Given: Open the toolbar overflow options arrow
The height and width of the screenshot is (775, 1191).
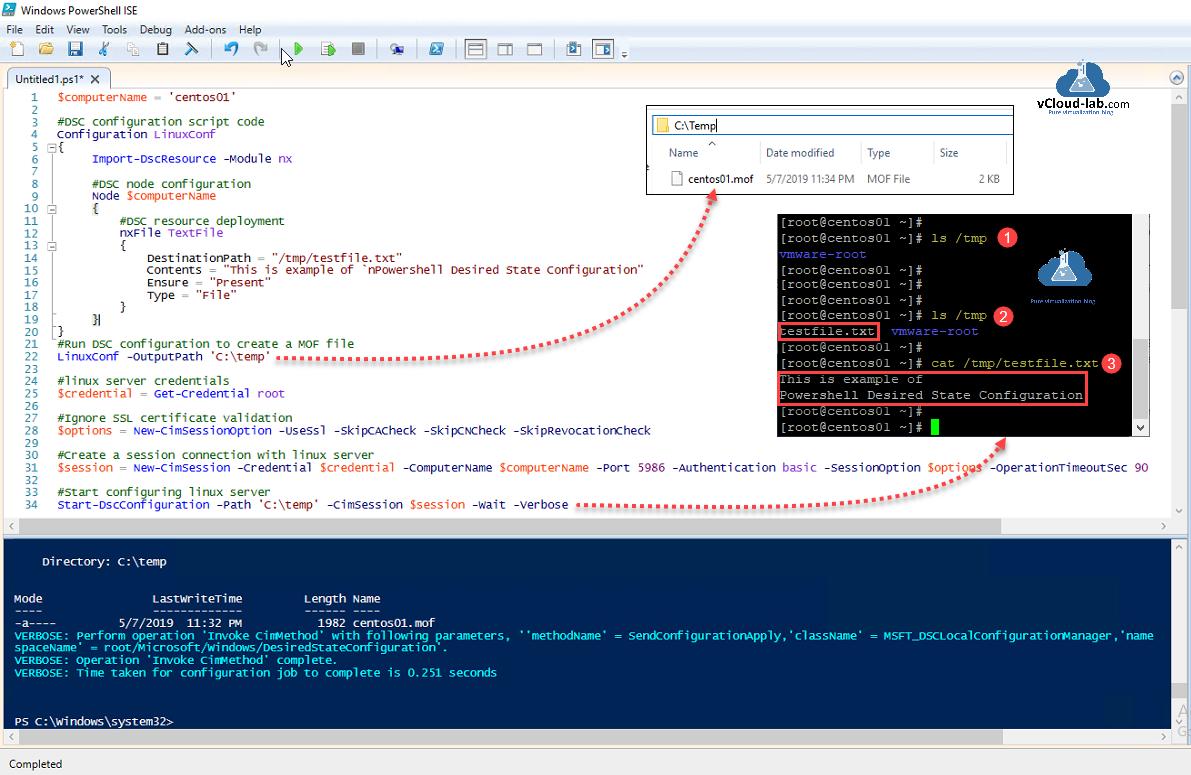Looking at the screenshot, I should point(624,54).
